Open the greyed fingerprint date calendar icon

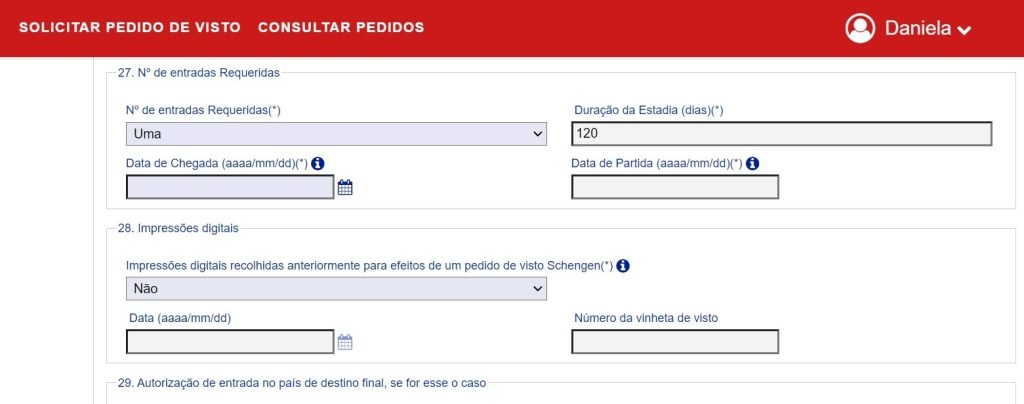pos(345,342)
